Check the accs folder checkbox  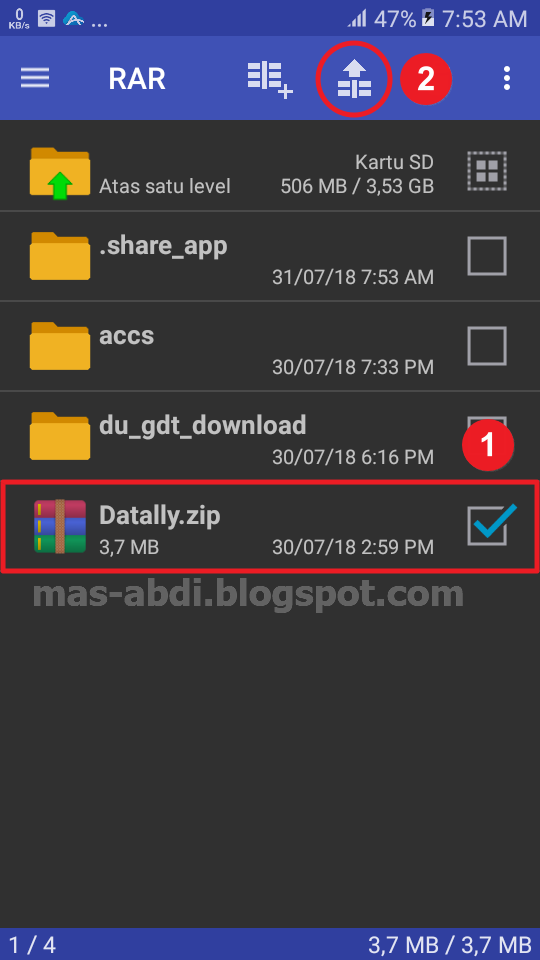(x=487, y=346)
